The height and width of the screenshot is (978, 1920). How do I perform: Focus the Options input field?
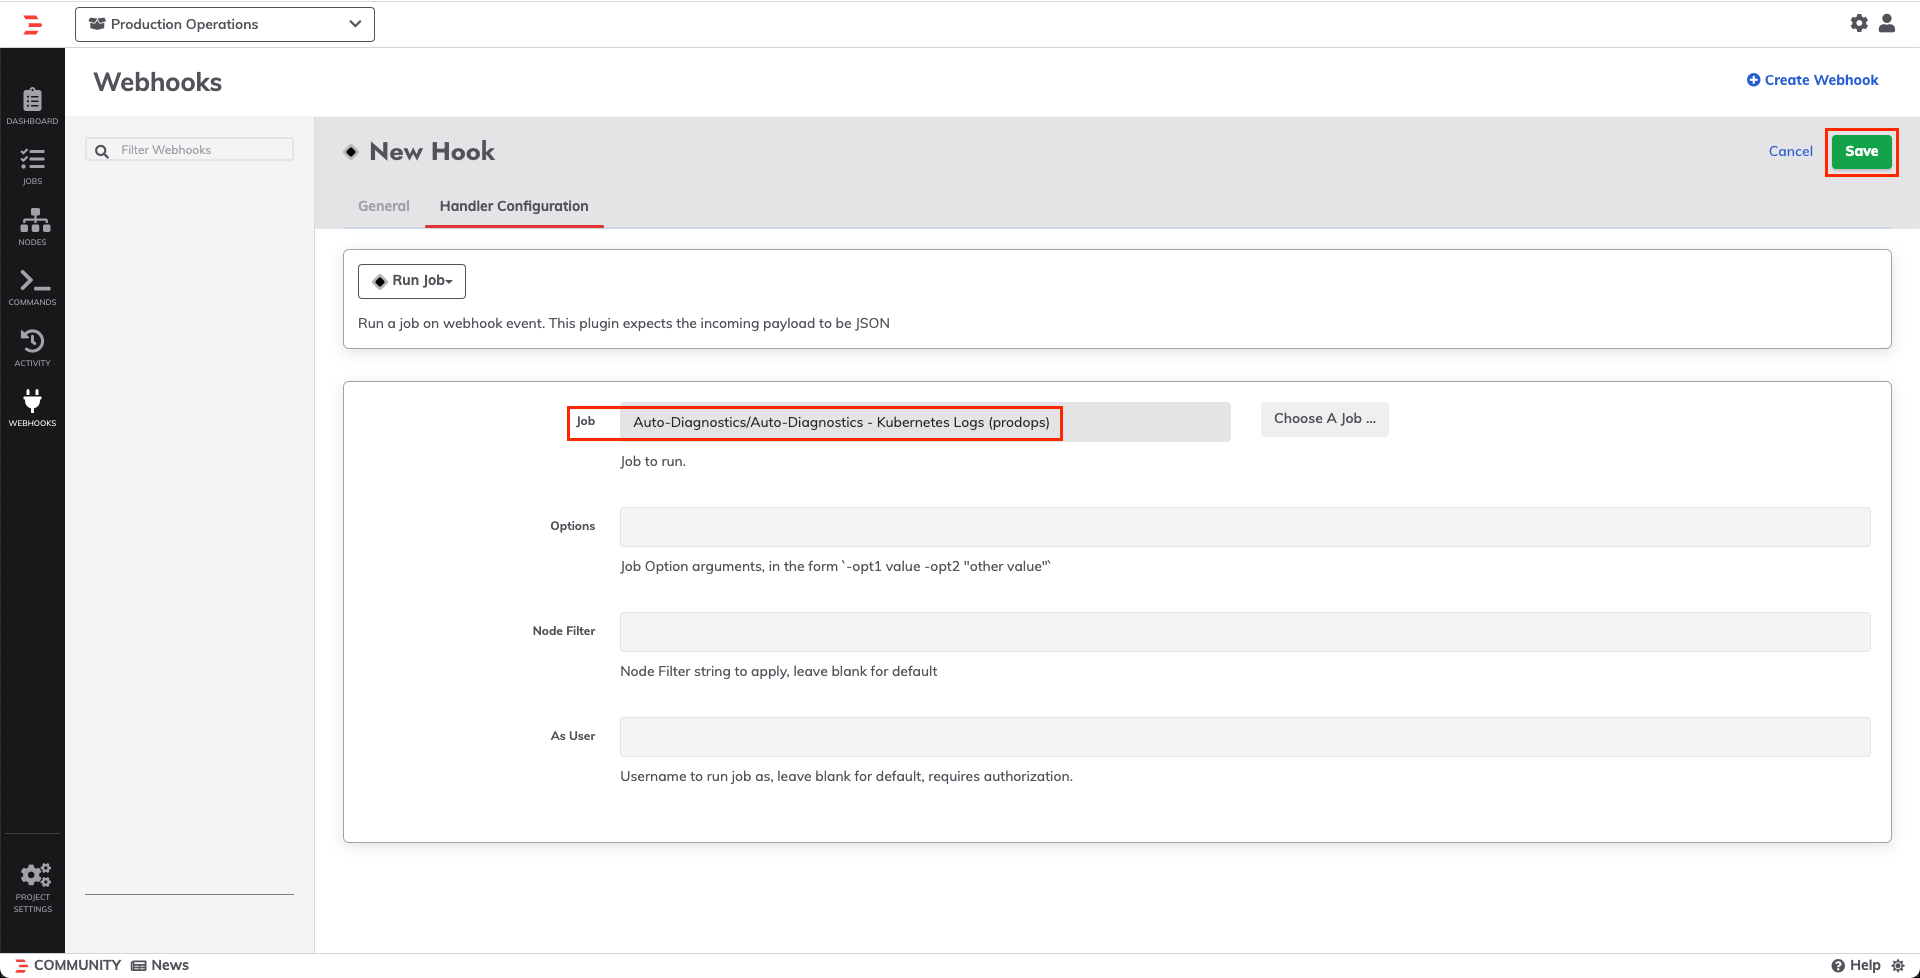(1245, 527)
